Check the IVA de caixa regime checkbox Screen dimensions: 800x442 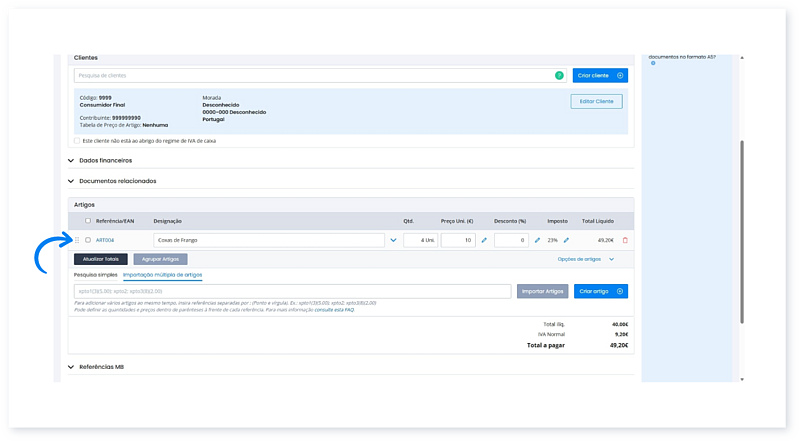tap(78, 141)
